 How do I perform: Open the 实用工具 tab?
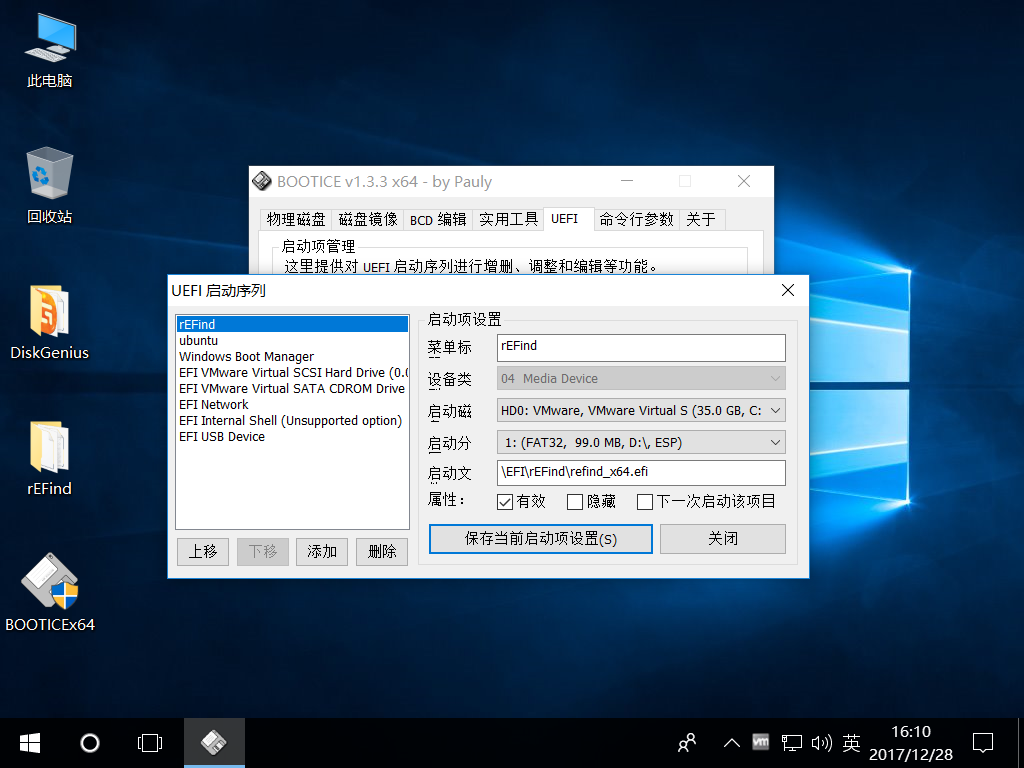(508, 219)
